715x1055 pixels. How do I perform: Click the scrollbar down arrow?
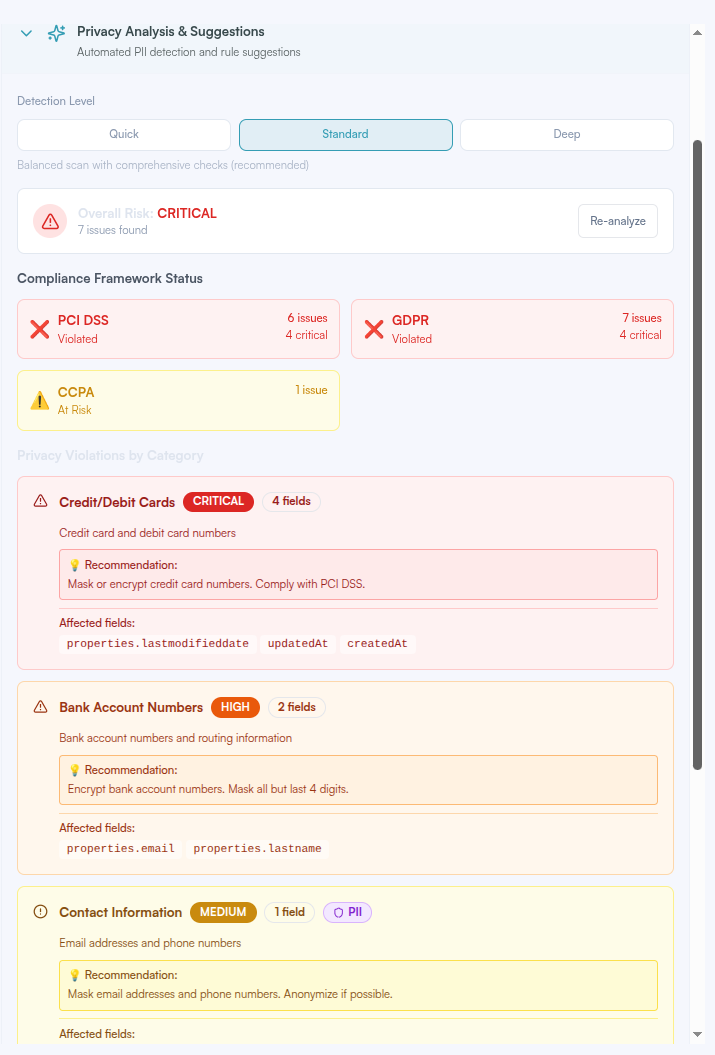(x=697, y=1034)
